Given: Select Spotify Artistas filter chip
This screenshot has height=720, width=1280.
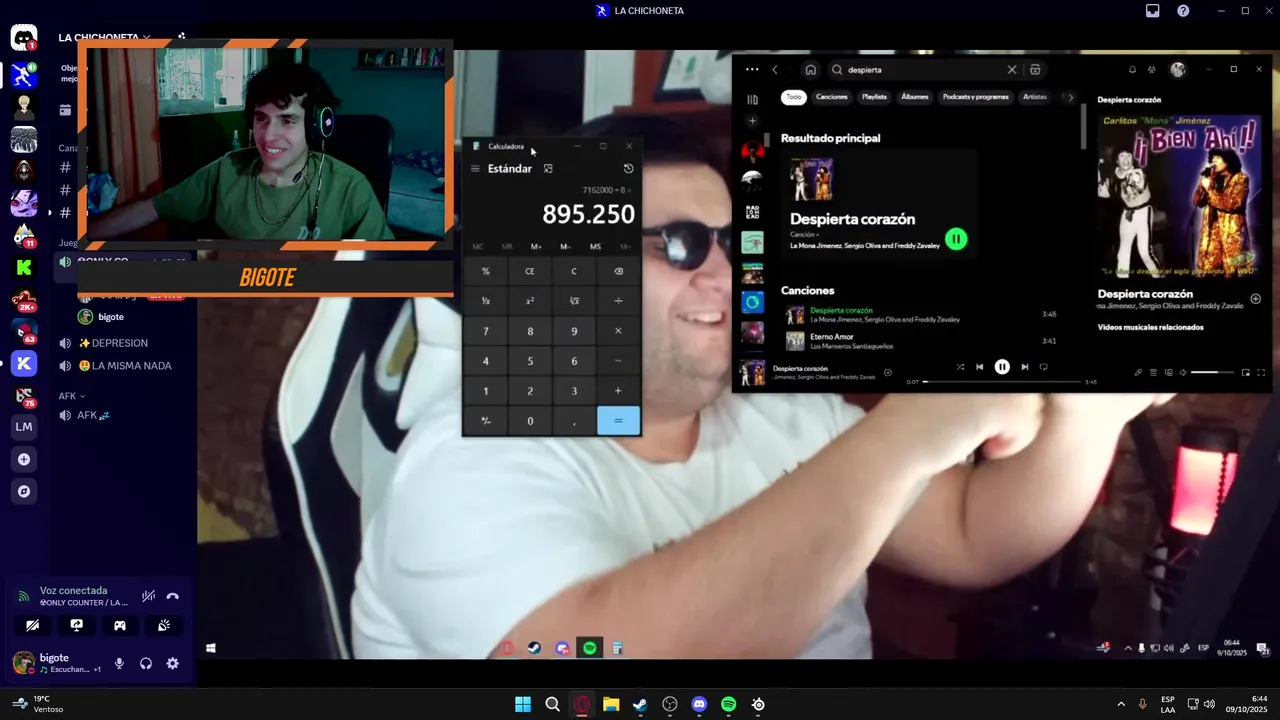Looking at the screenshot, I should tap(1035, 97).
